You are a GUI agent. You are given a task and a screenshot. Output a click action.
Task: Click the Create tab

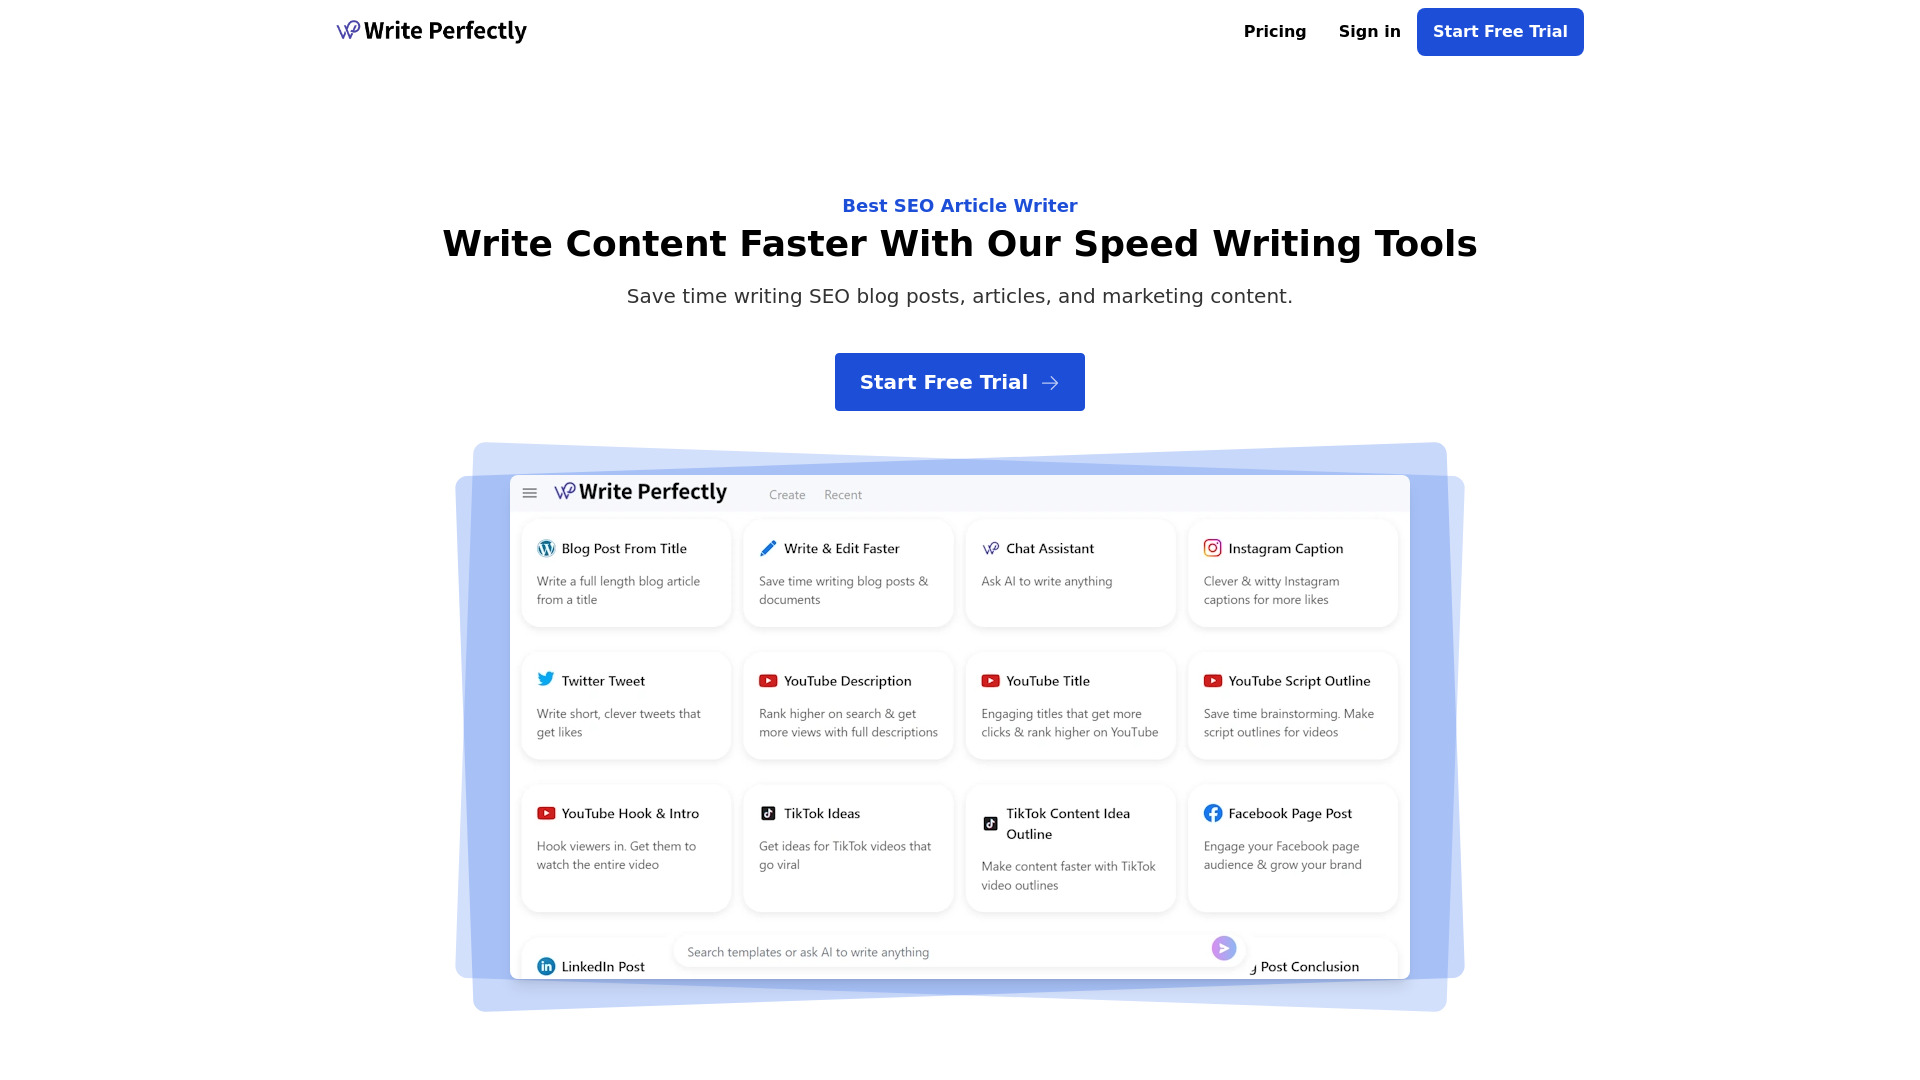pyautogui.click(x=786, y=493)
